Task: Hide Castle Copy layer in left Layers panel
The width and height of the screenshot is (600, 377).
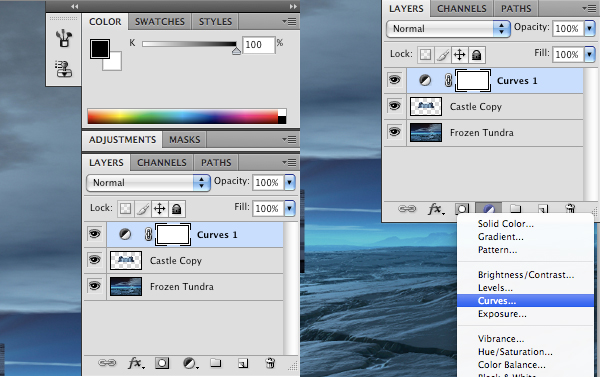Action: [x=95, y=259]
